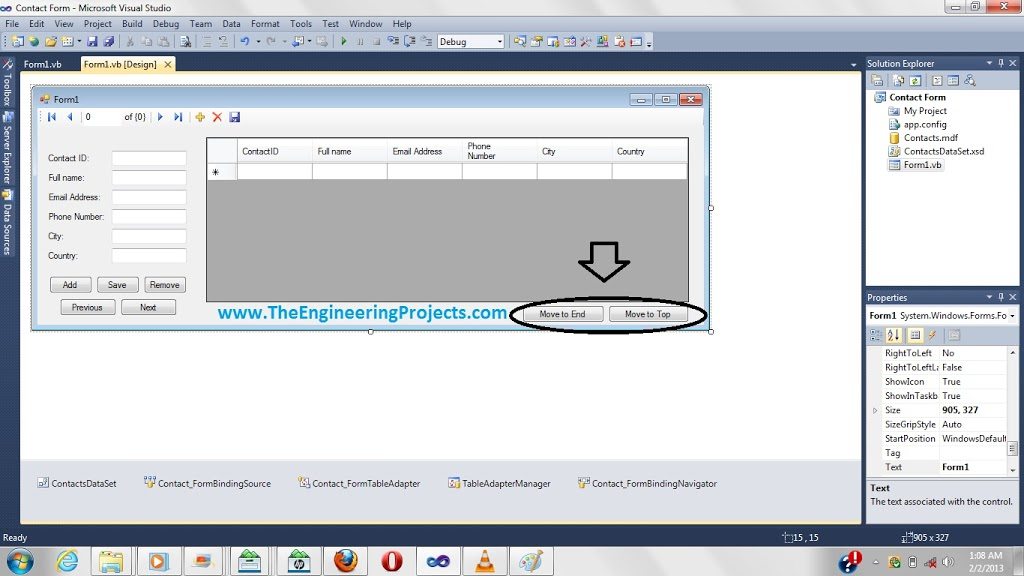Select the Move Last record navigator icon
Viewport: 1024px width, 576px height.
[x=178, y=117]
